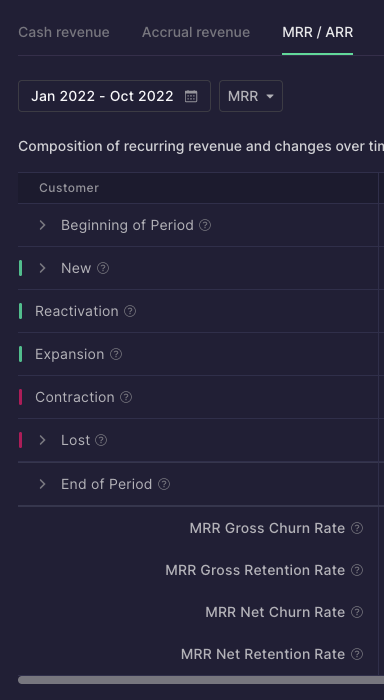Open the New row help tooltip icon
The width and height of the screenshot is (384, 700).
pos(103,268)
